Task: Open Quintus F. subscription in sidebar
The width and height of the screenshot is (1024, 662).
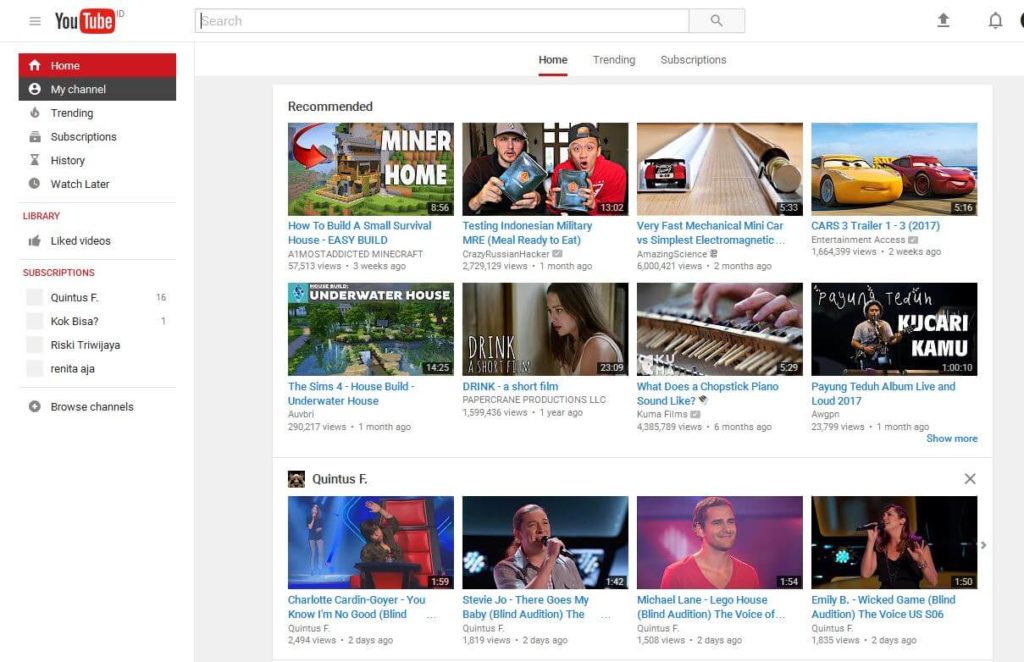Action: [x=97, y=298]
